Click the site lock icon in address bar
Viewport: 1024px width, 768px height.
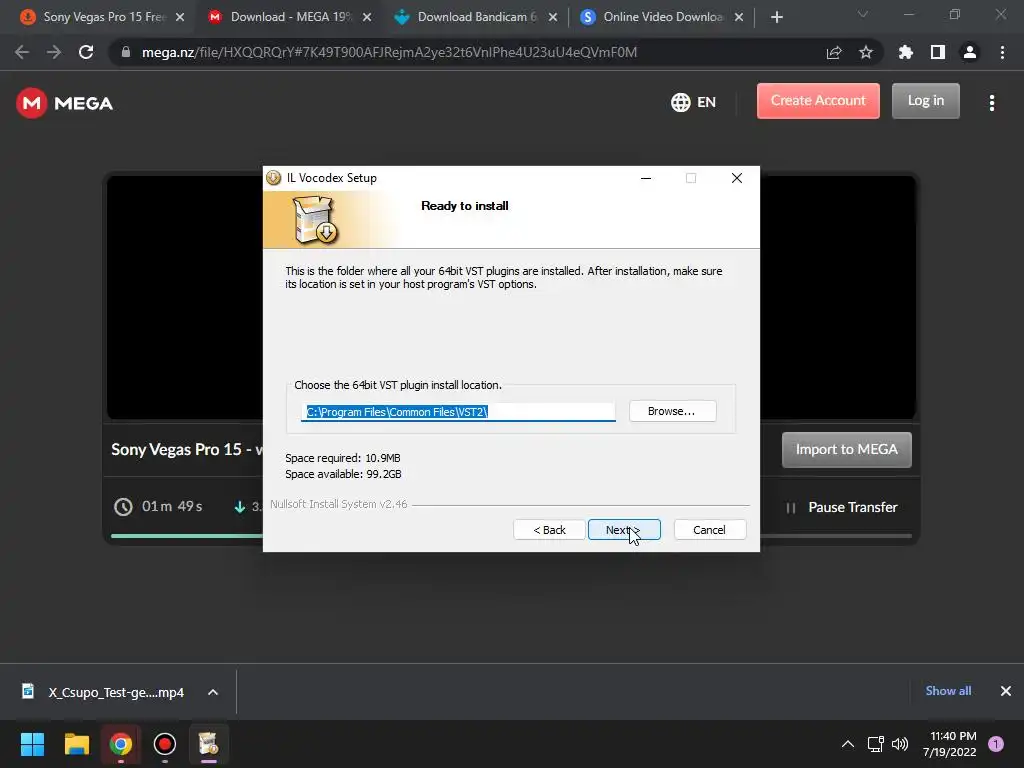[x=126, y=52]
